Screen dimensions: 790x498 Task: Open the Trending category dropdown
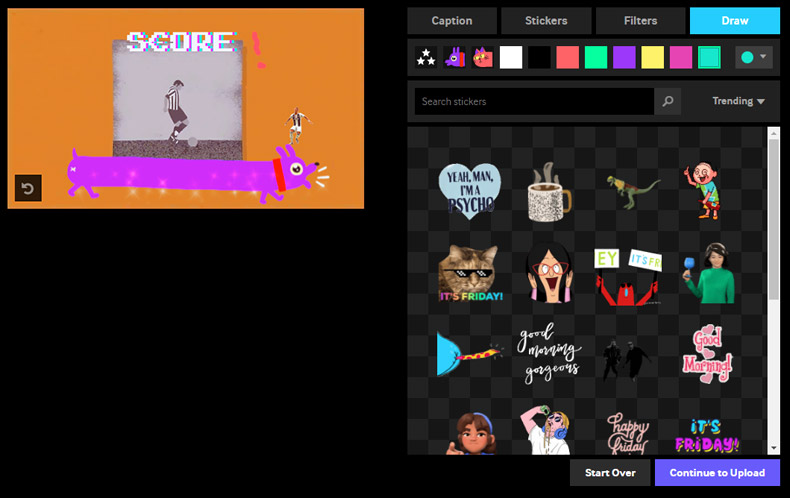tap(738, 101)
